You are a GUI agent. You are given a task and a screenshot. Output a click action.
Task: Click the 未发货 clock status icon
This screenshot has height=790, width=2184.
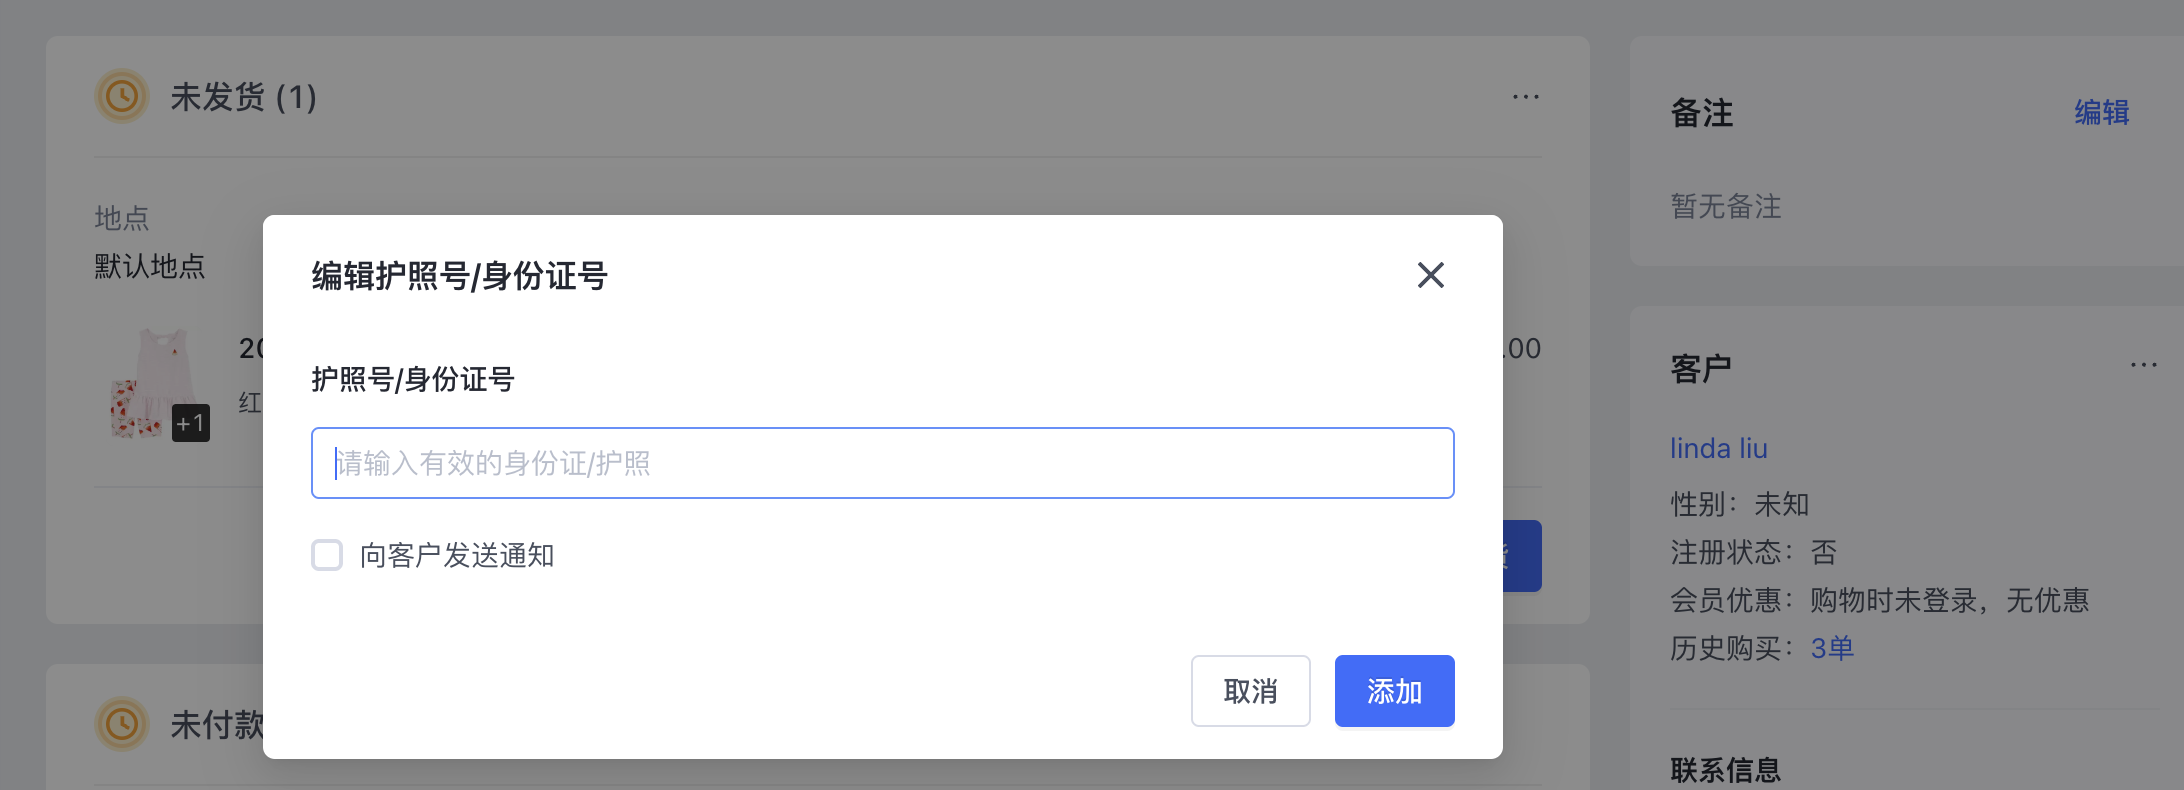coord(122,97)
